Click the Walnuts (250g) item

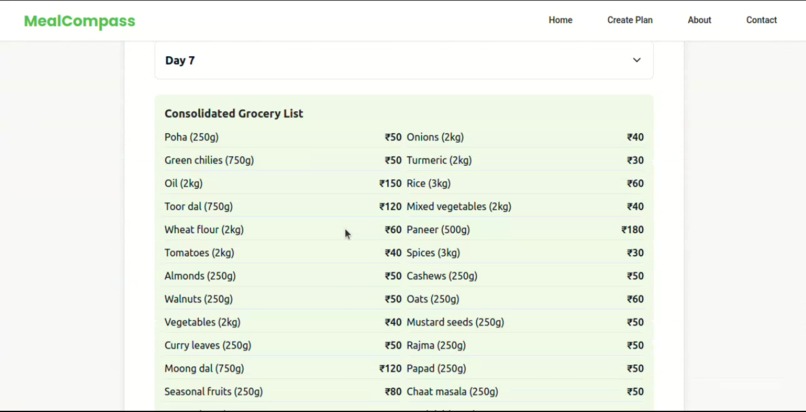pyautogui.click(x=198, y=299)
